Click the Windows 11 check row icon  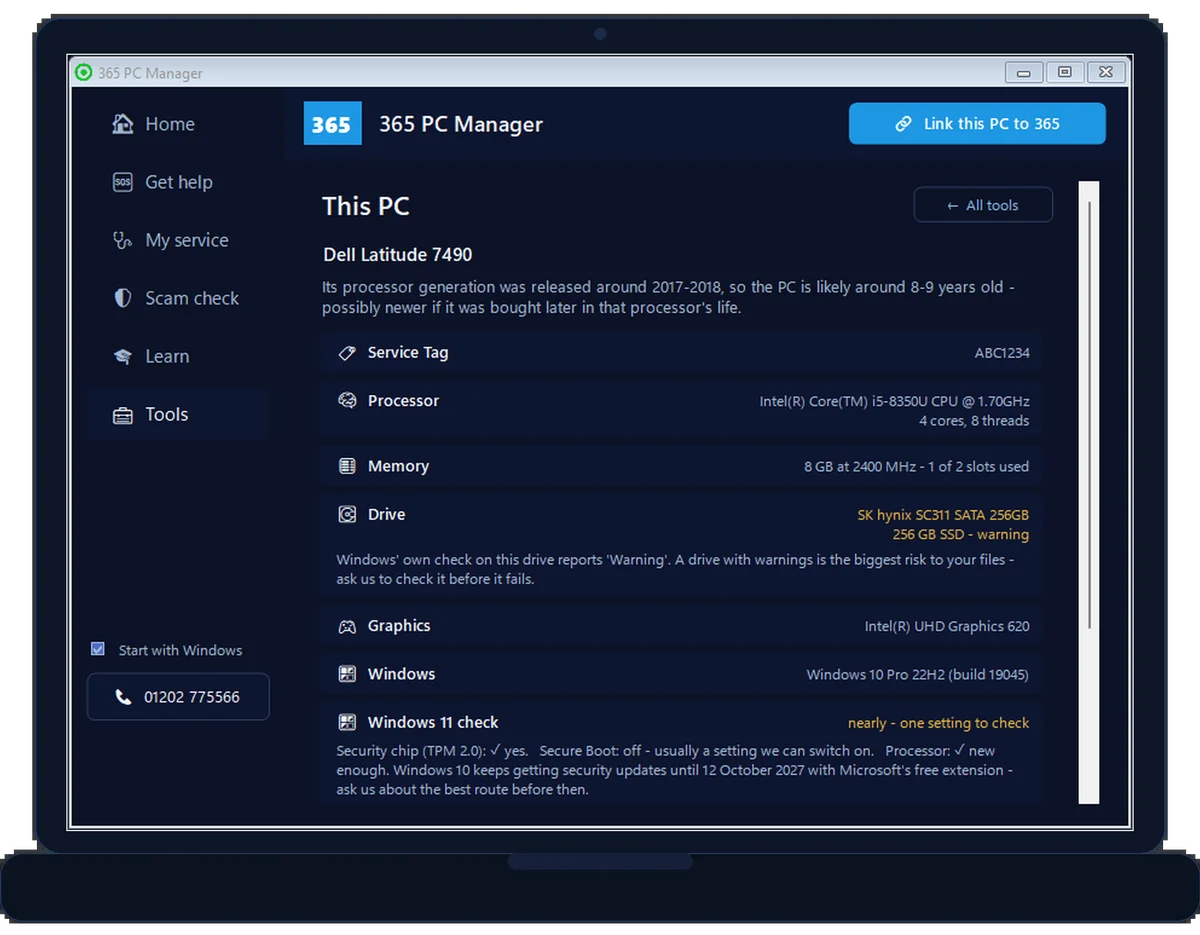(x=347, y=722)
